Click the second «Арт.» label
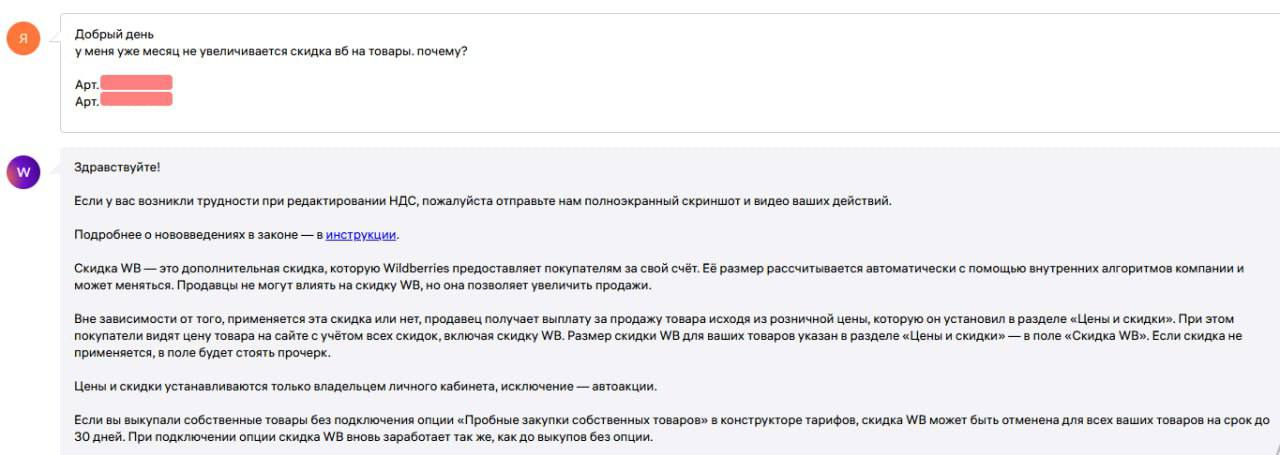1280x455 pixels. click(x=87, y=101)
